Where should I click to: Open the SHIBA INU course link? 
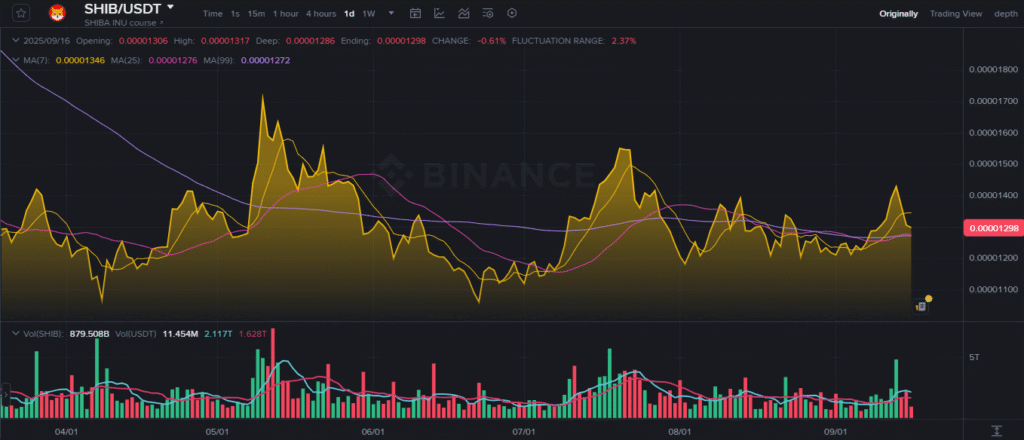(120, 23)
